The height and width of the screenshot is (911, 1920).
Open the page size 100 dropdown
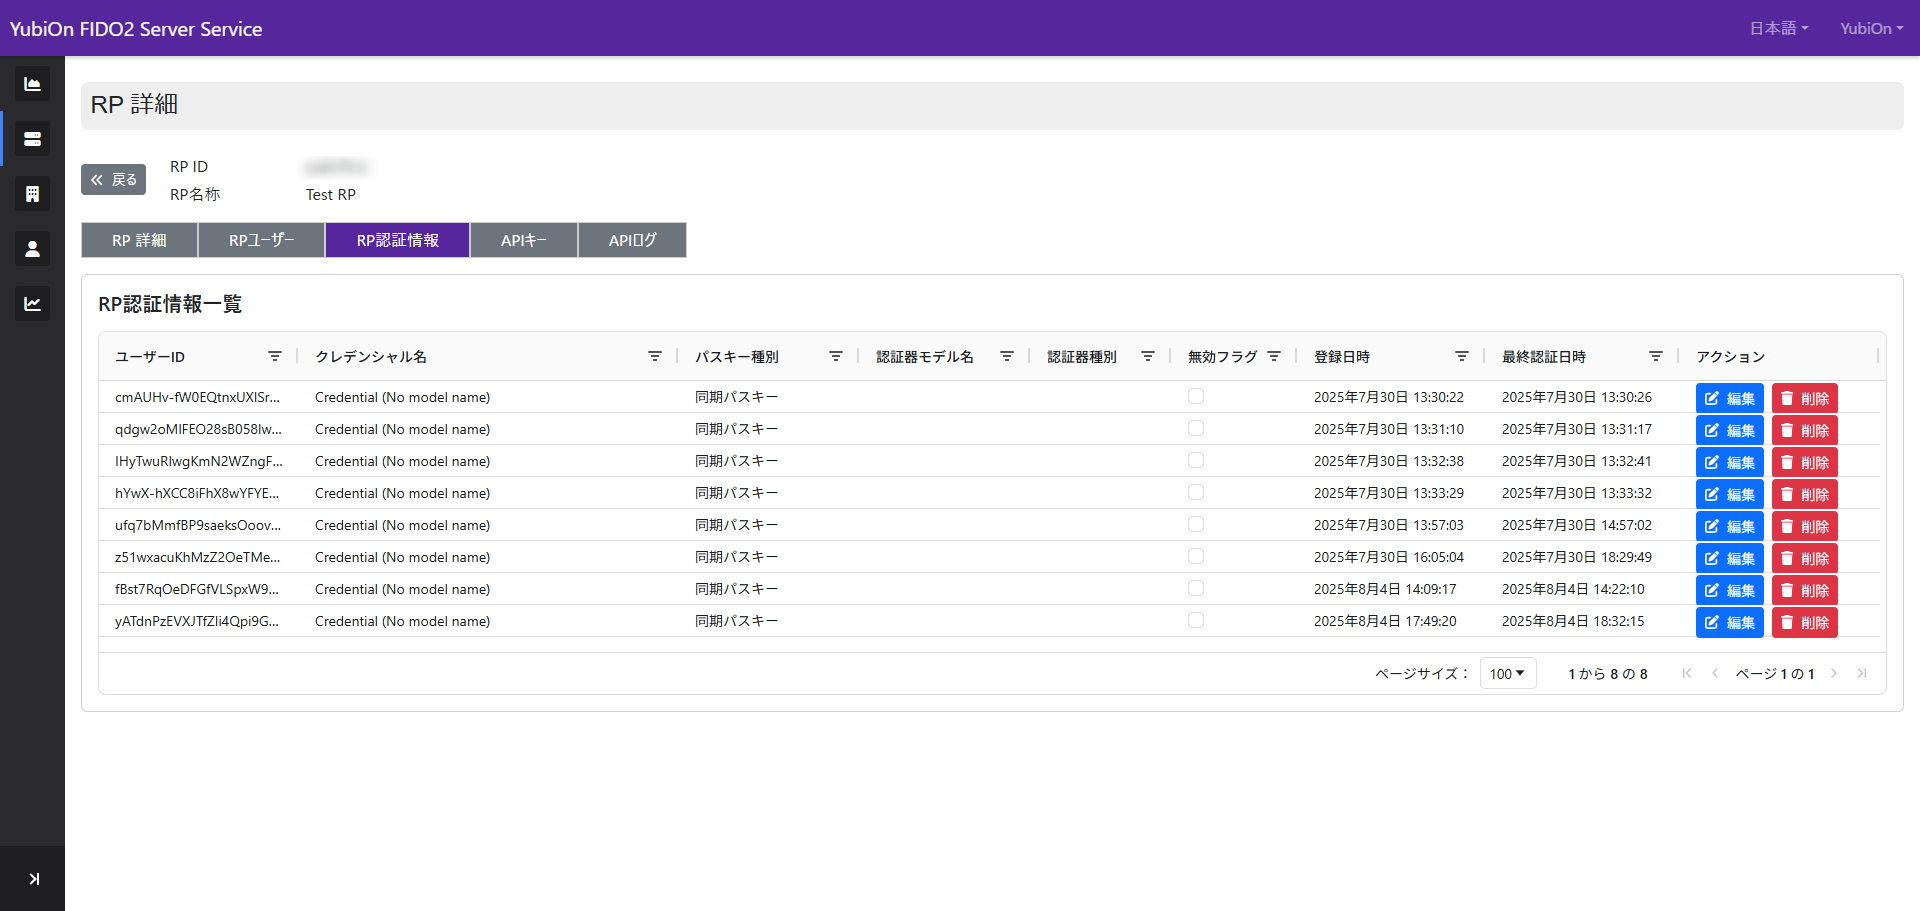[1508, 673]
